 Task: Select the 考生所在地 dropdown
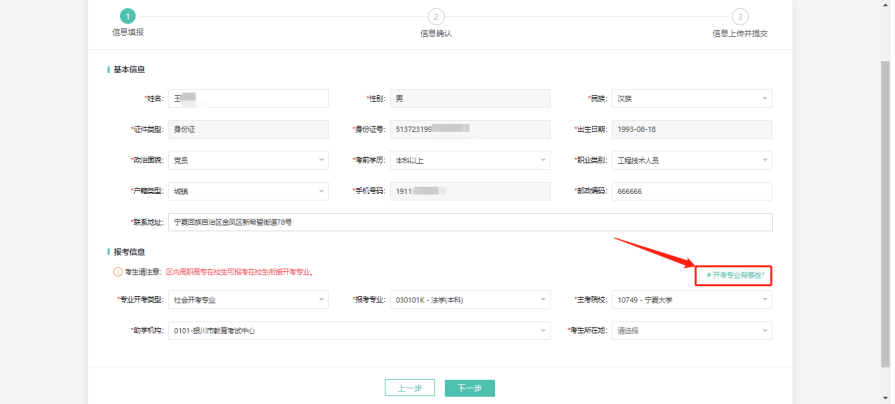click(x=692, y=330)
